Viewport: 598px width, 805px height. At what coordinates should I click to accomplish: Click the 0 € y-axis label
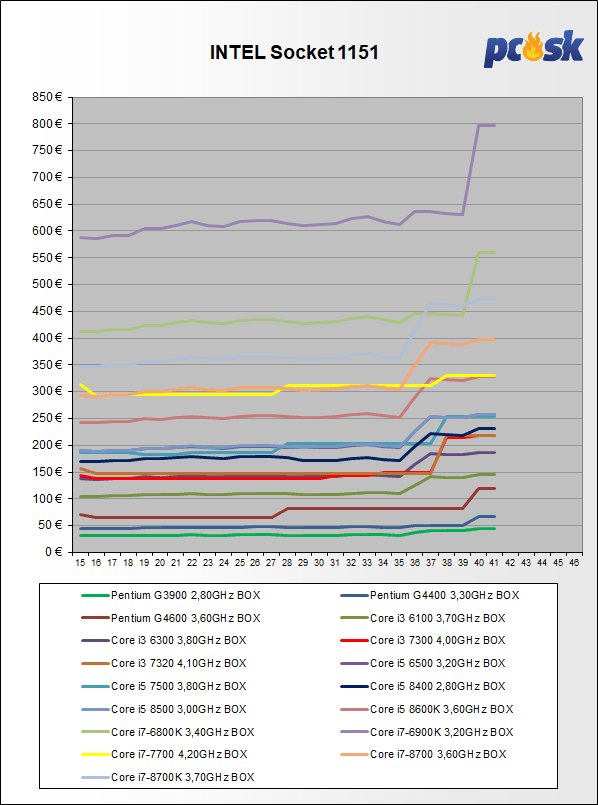[54, 552]
